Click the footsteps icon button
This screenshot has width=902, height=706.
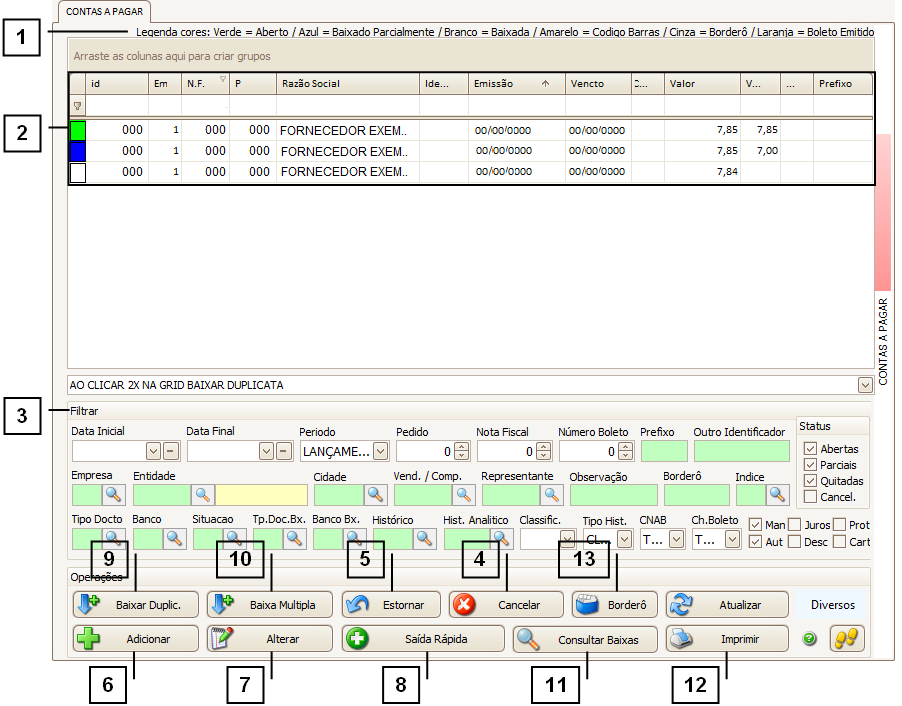point(846,639)
